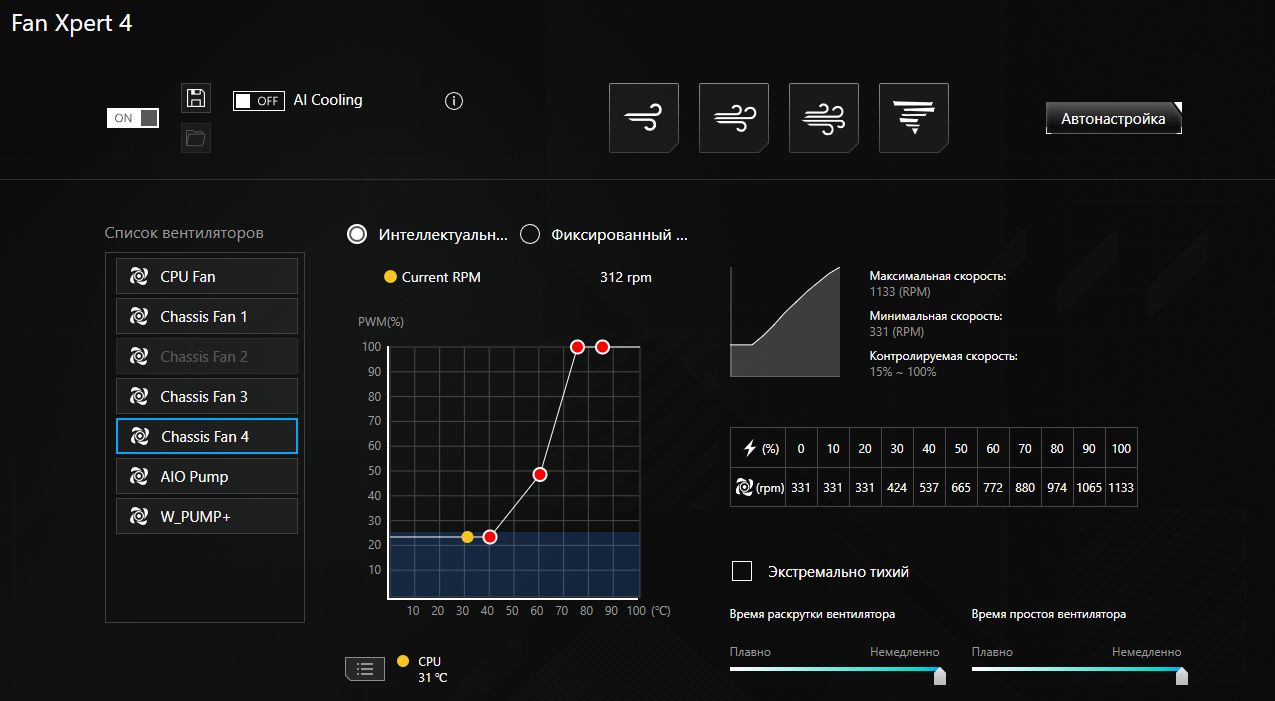Enable the Экстремально тихий checkbox
The width and height of the screenshot is (1275, 701).
[742, 571]
